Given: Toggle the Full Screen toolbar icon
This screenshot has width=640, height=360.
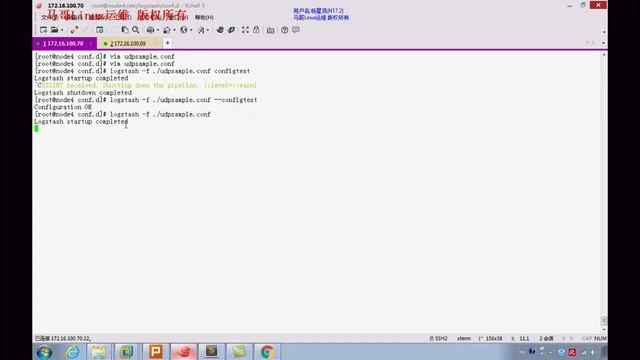Looking at the screenshot, I should [x=245, y=30].
